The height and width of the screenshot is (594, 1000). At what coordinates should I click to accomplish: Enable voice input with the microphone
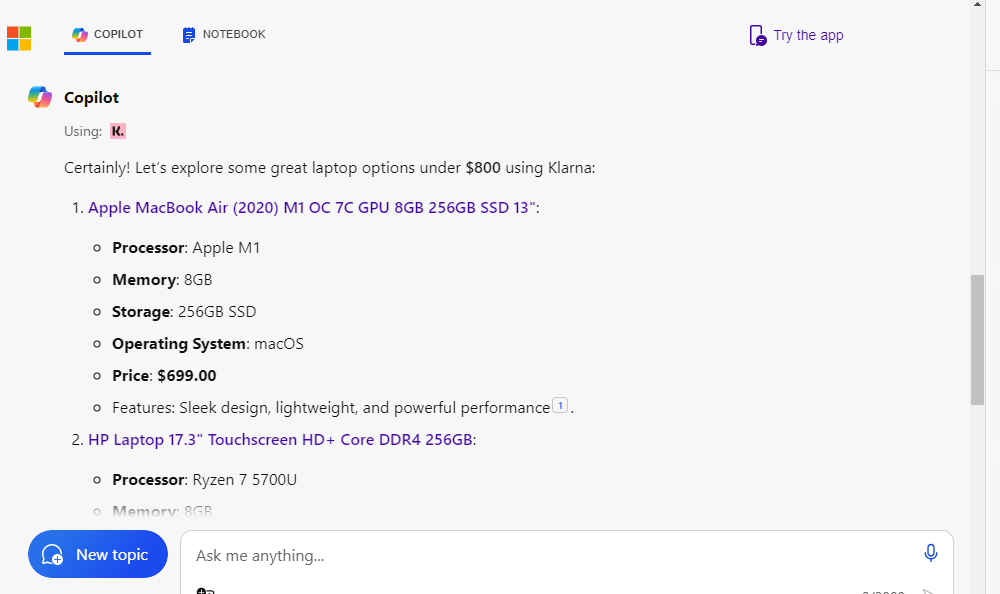click(931, 552)
